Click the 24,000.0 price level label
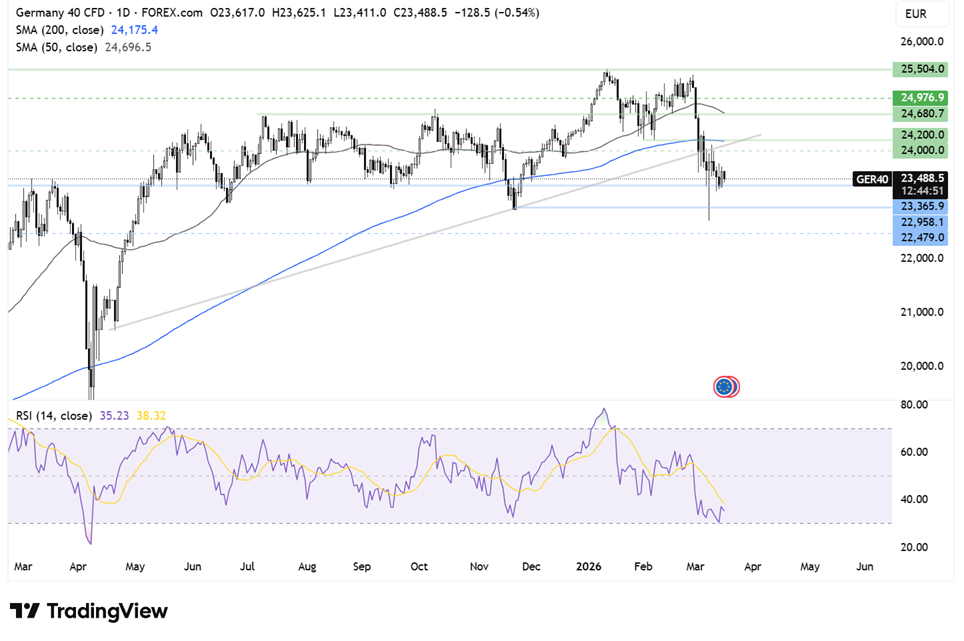Screen dimensions: 964x641 pyautogui.click(x=921, y=150)
